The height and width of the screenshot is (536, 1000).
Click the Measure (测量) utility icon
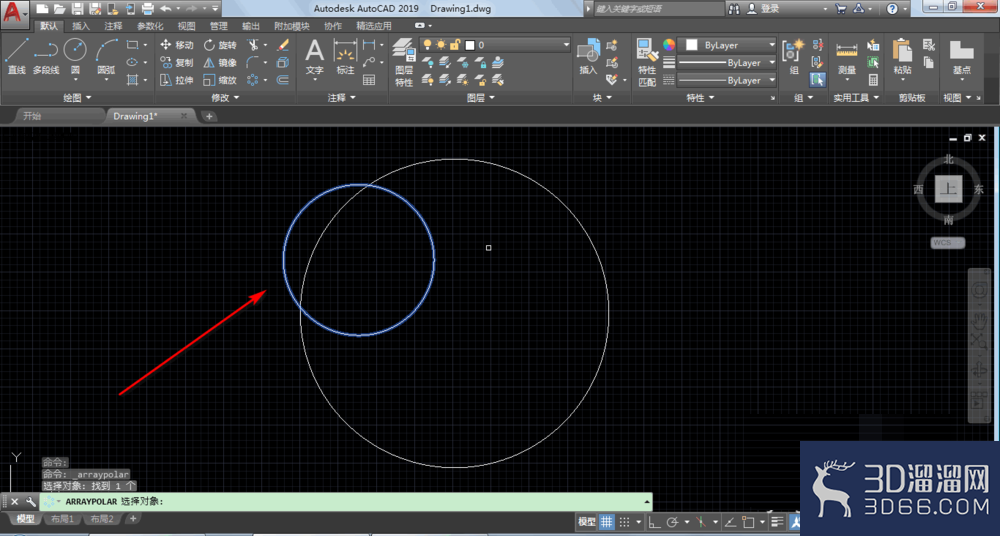tap(847, 57)
